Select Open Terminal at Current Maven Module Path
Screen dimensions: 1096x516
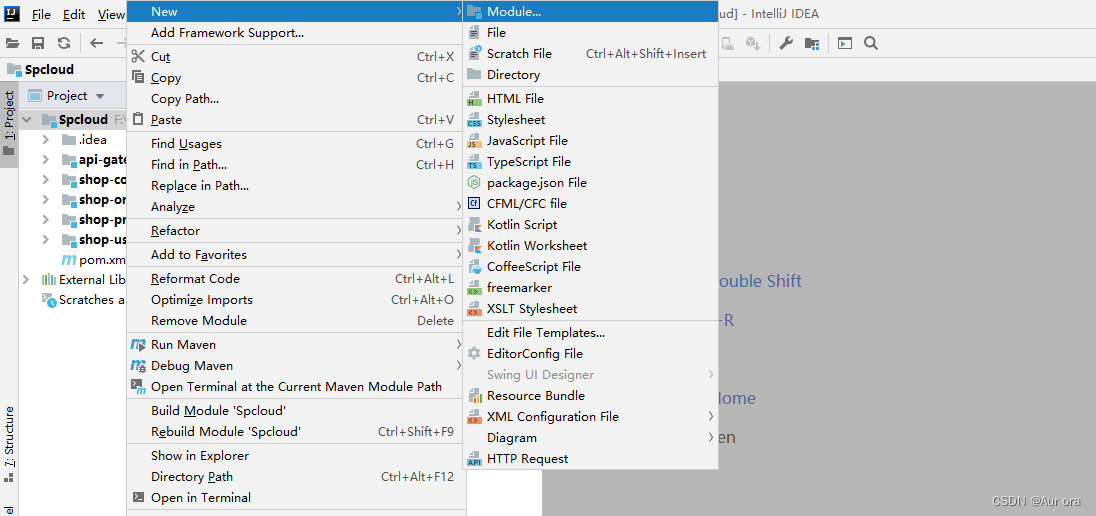coord(296,387)
